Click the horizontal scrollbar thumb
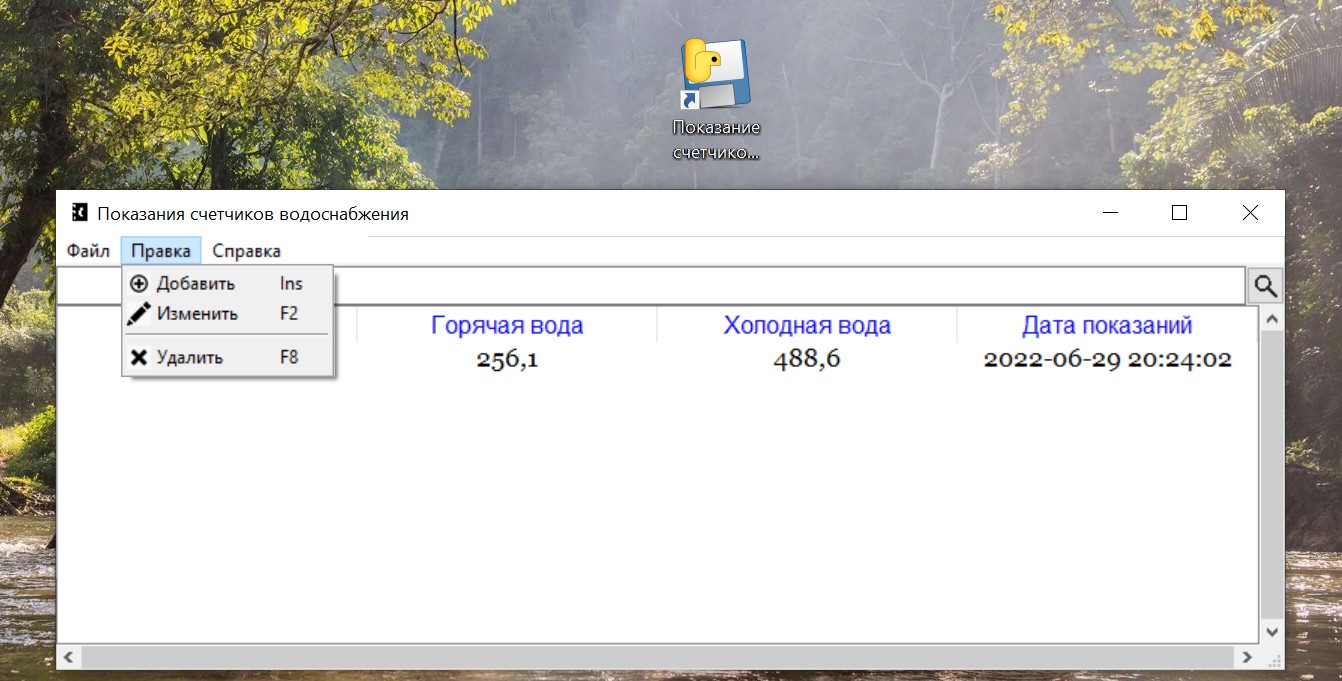This screenshot has width=1342, height=681. (x=658, y=657)
